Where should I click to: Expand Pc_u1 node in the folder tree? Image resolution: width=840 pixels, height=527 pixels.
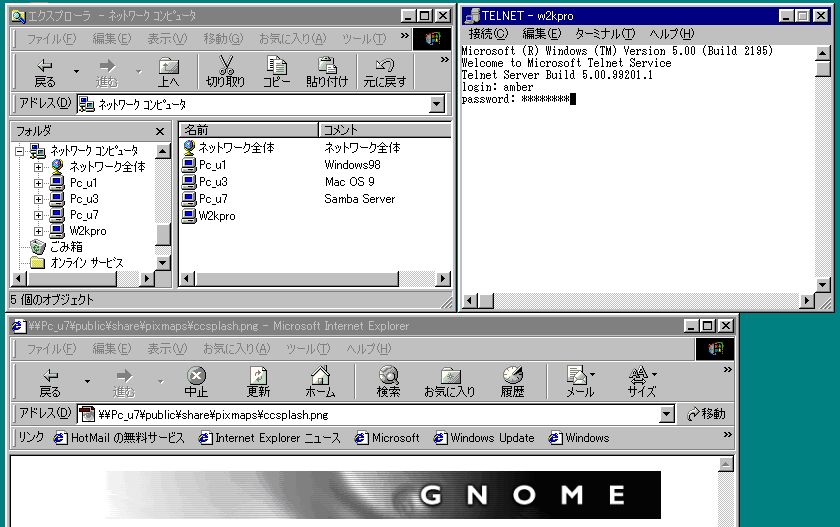[39, 183]
